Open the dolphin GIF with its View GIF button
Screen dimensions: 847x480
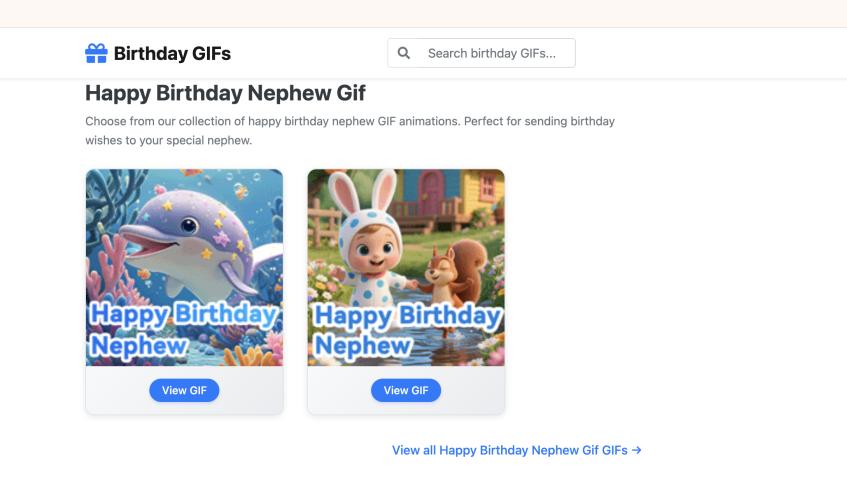184,390
